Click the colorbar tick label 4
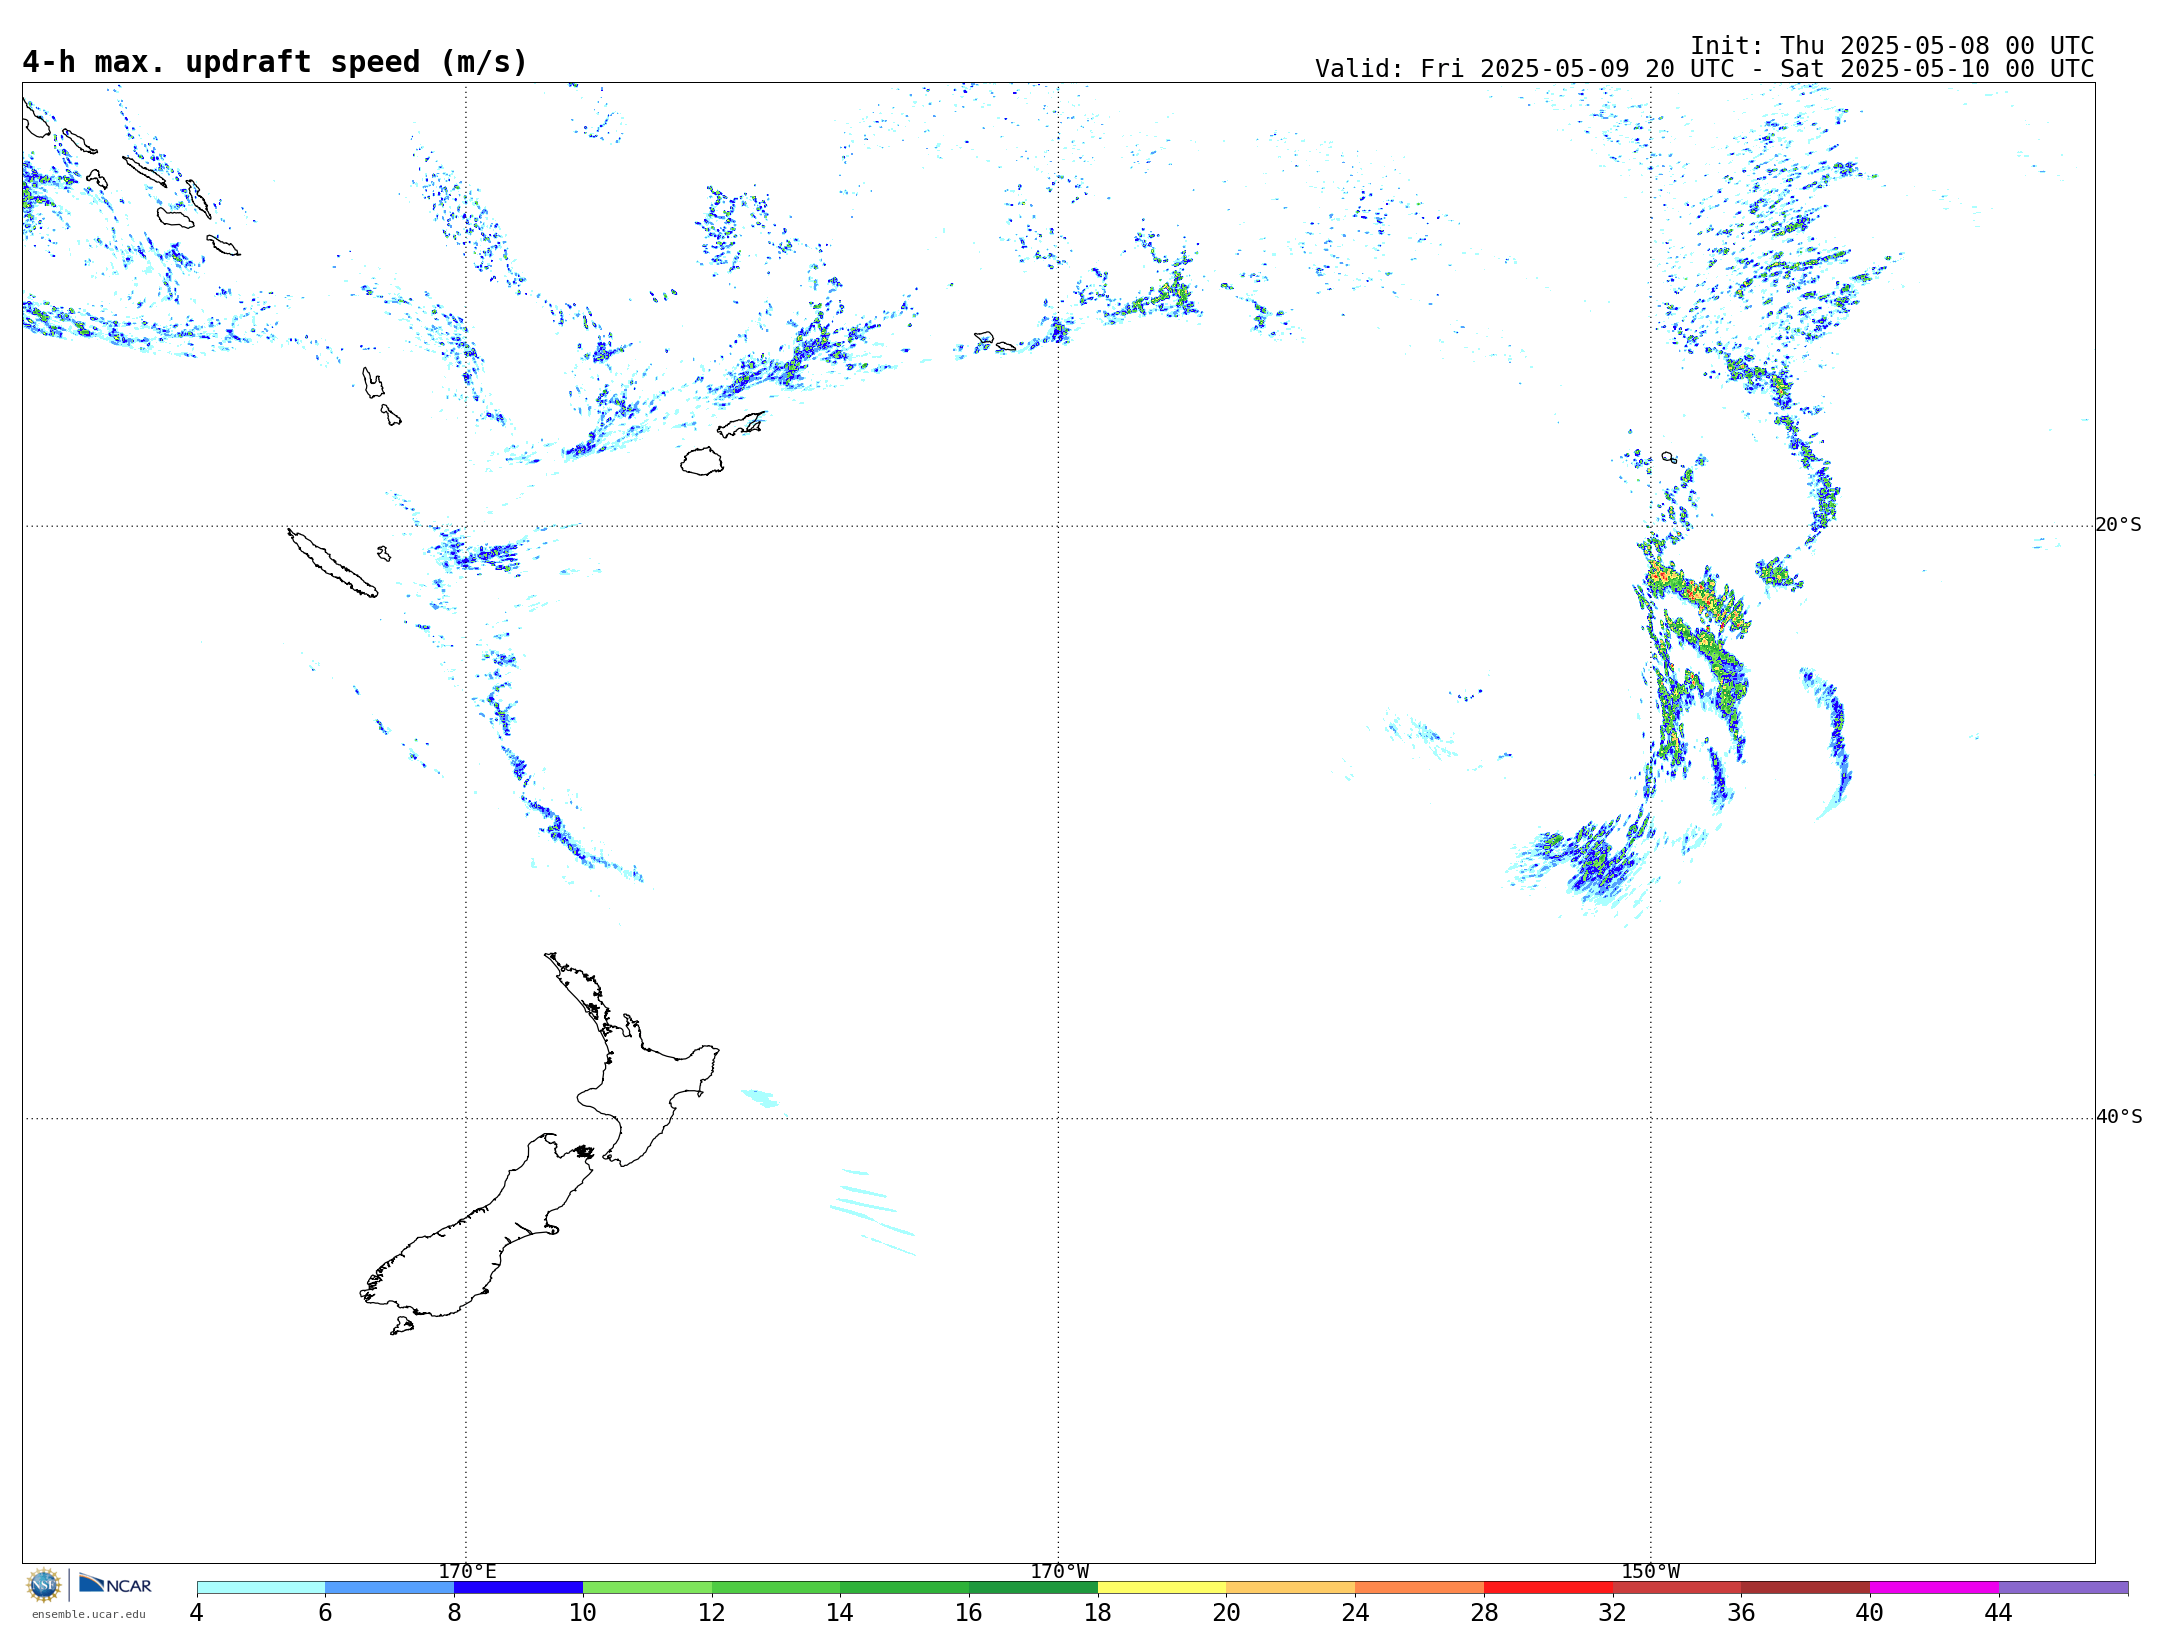The height and width of the screenshot is (1626, 2160). click(197, 1612)
